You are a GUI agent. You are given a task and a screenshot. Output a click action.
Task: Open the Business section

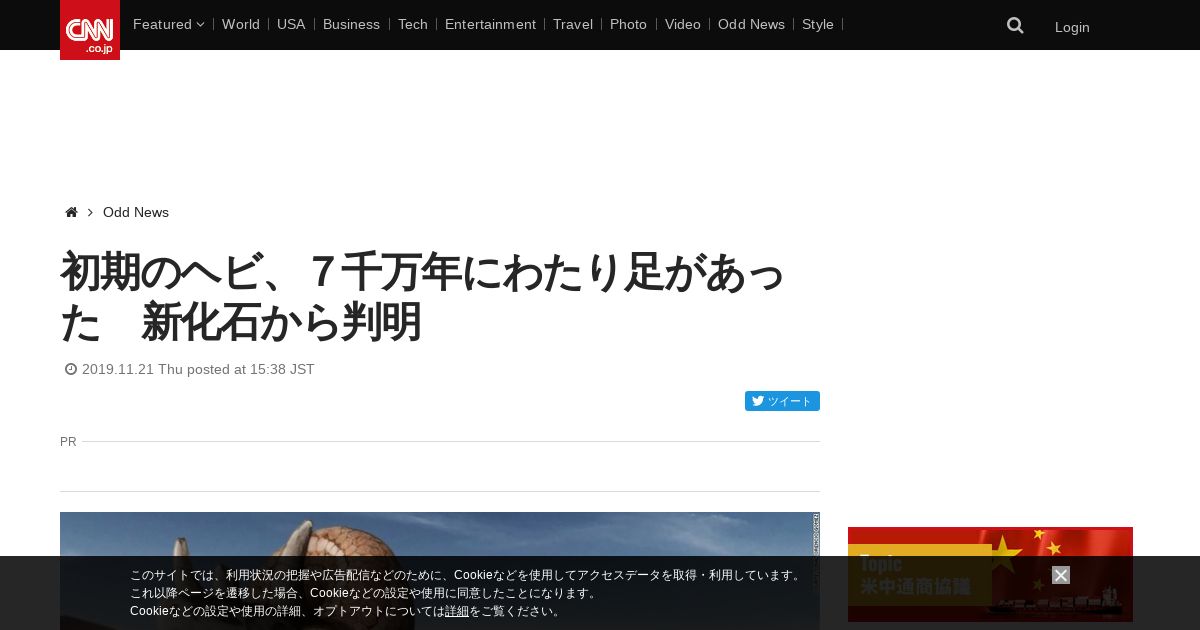351,24
